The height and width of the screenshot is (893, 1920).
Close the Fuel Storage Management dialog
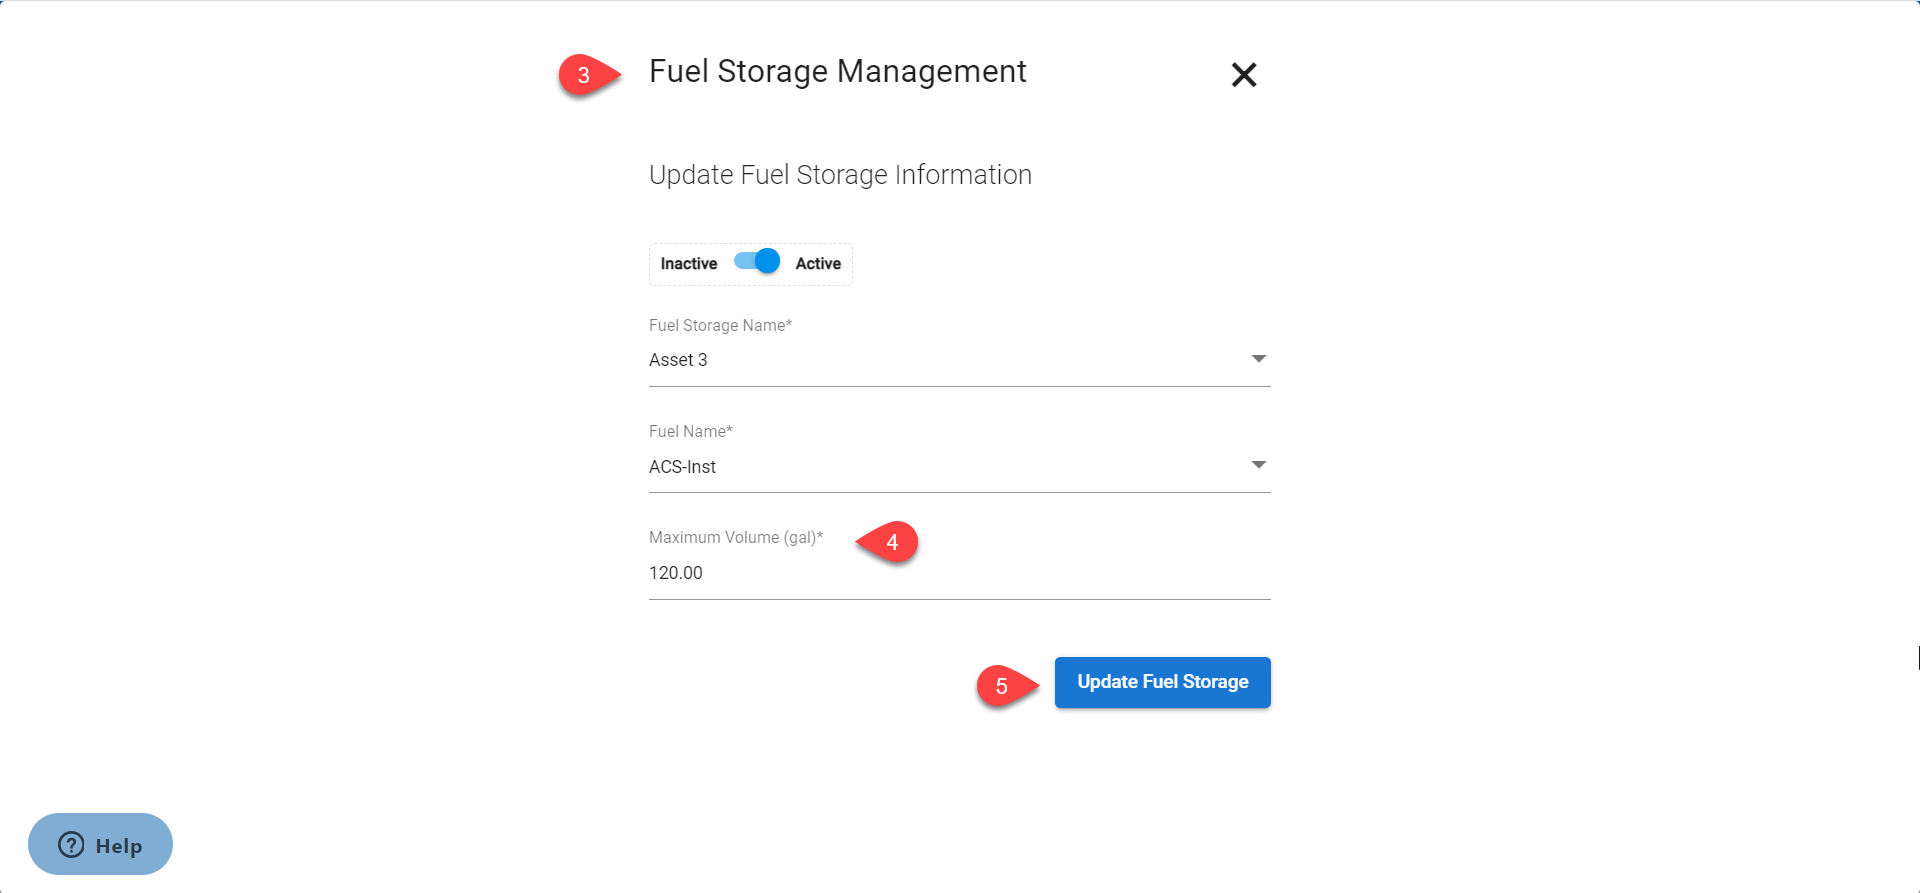[1243, 75]
